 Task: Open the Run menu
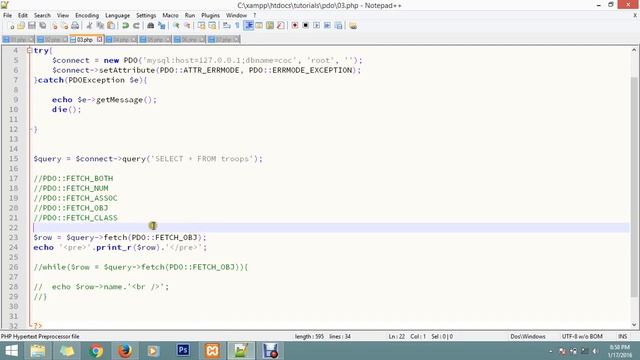[x=190, y=16]
